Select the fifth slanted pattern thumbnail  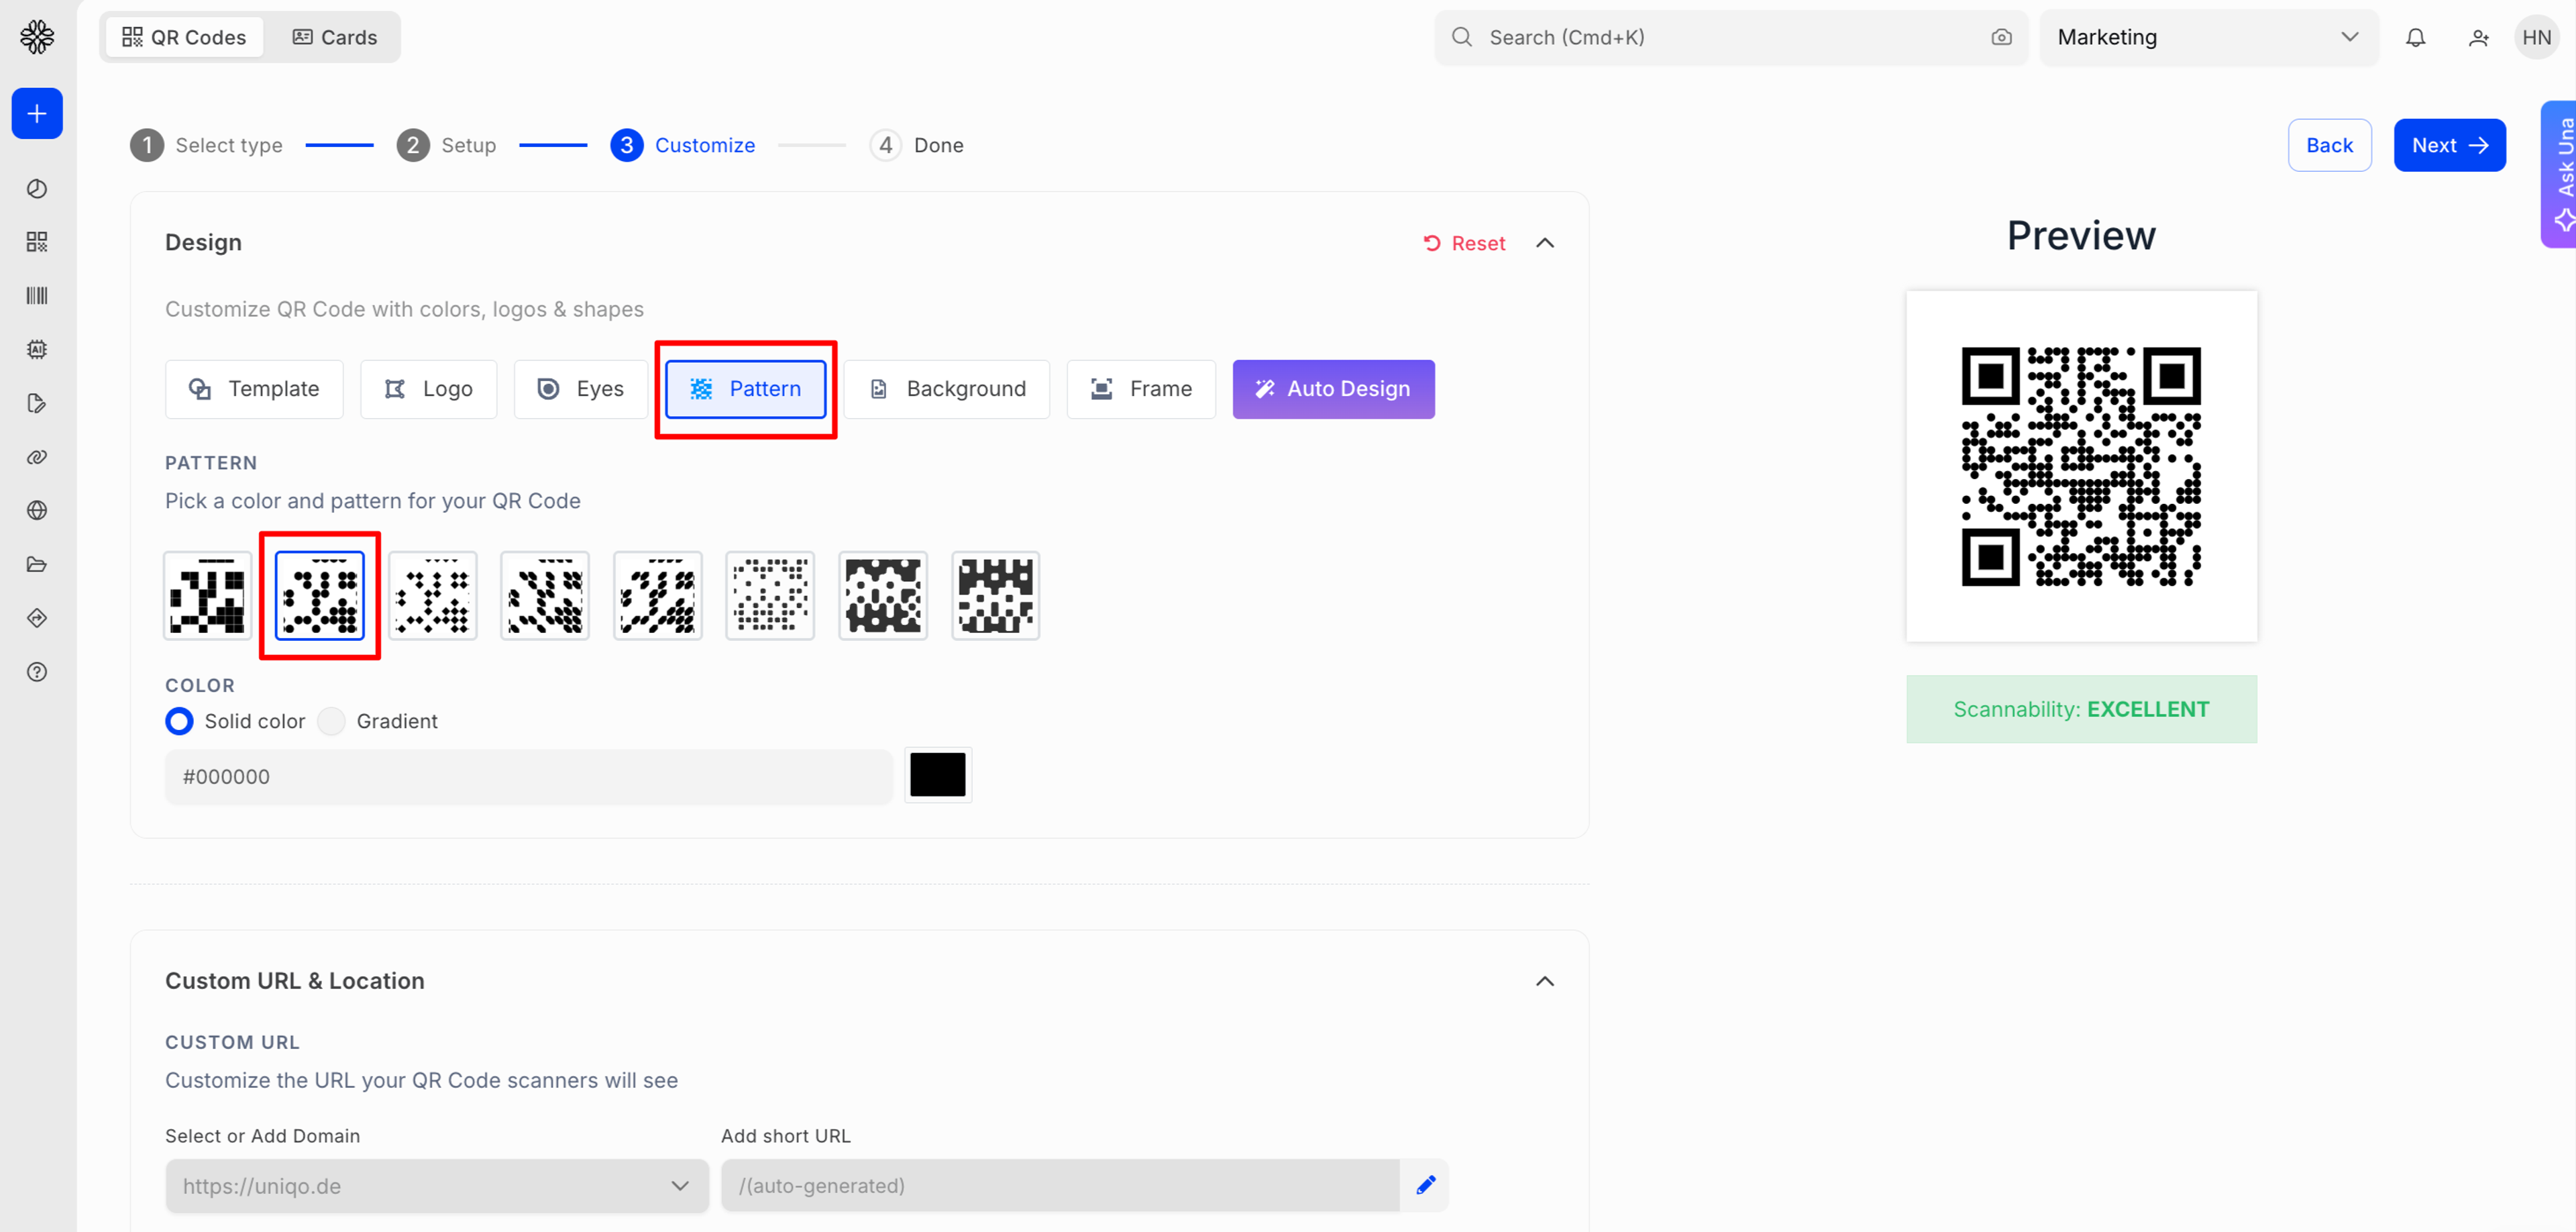click(658, 596)
